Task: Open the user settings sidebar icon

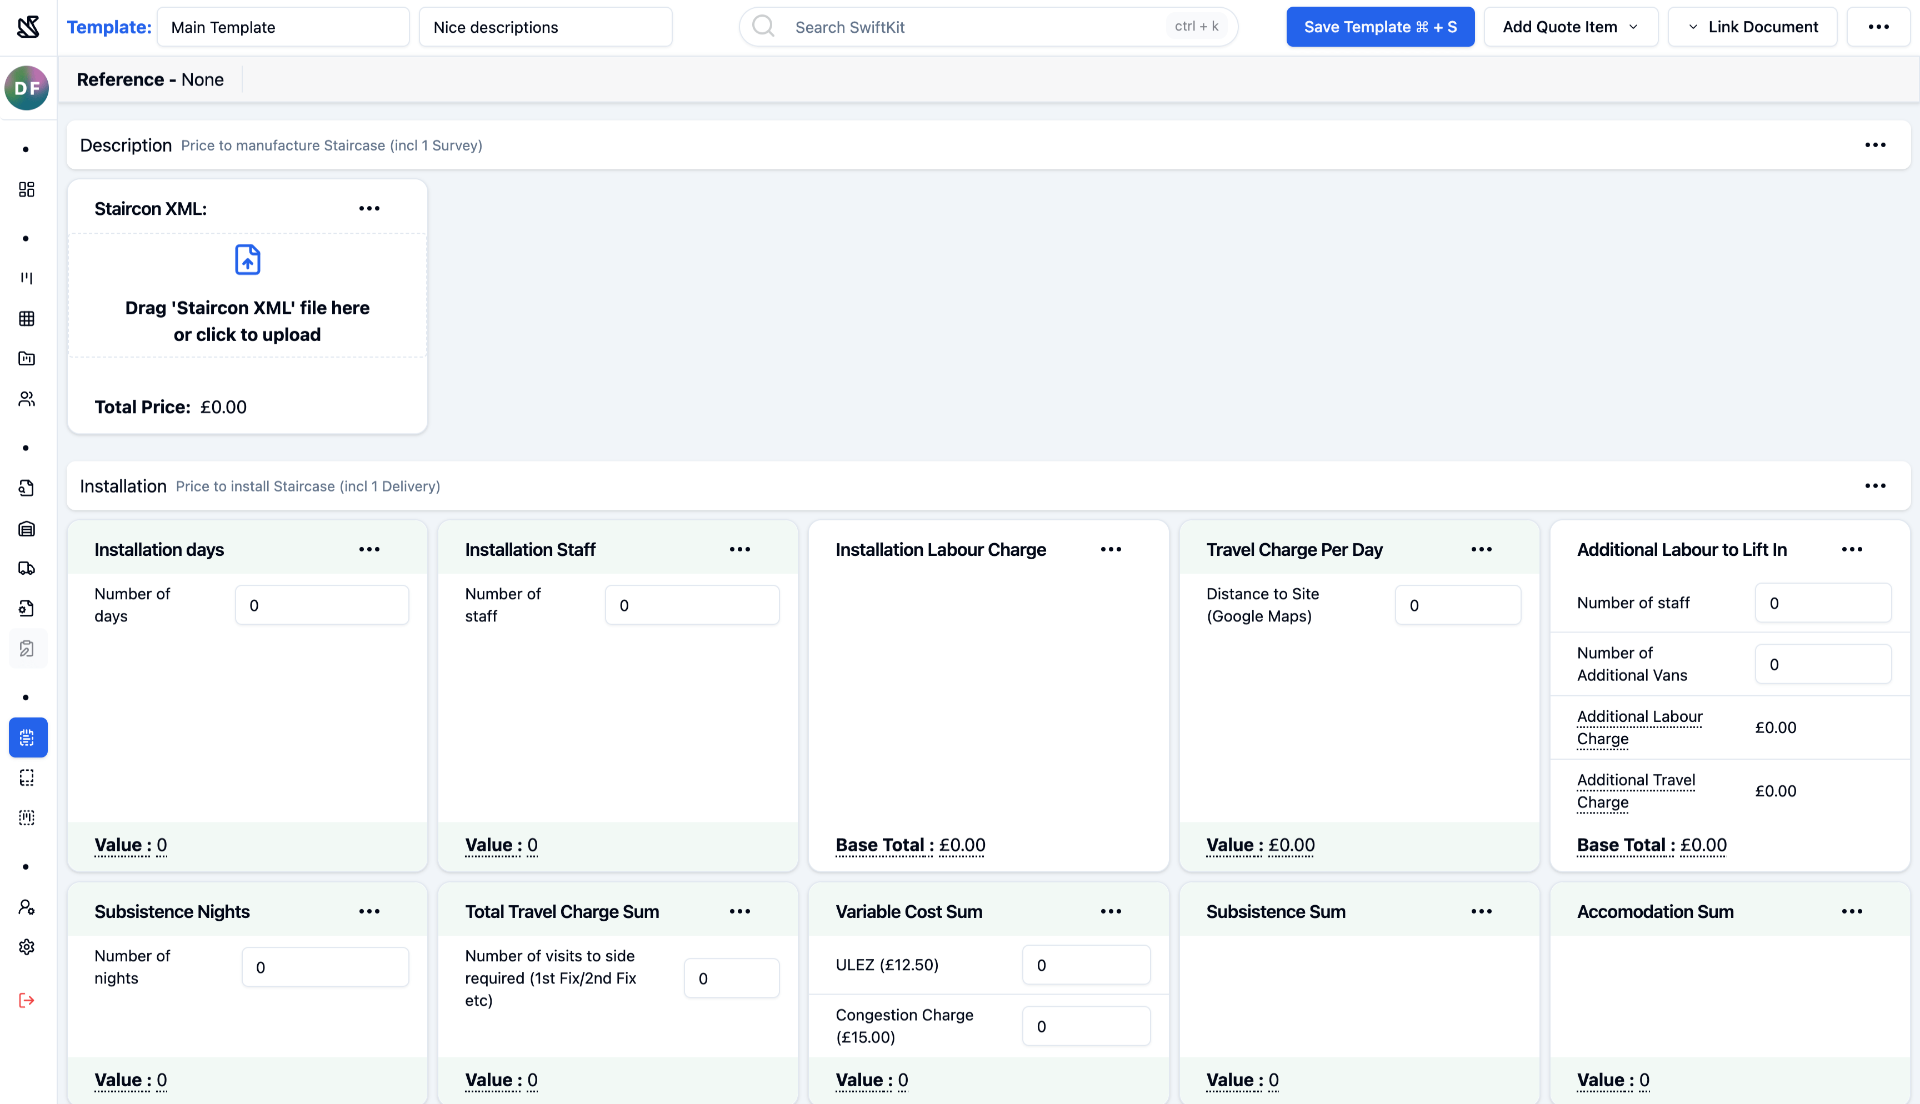Action: pos(27,907)
